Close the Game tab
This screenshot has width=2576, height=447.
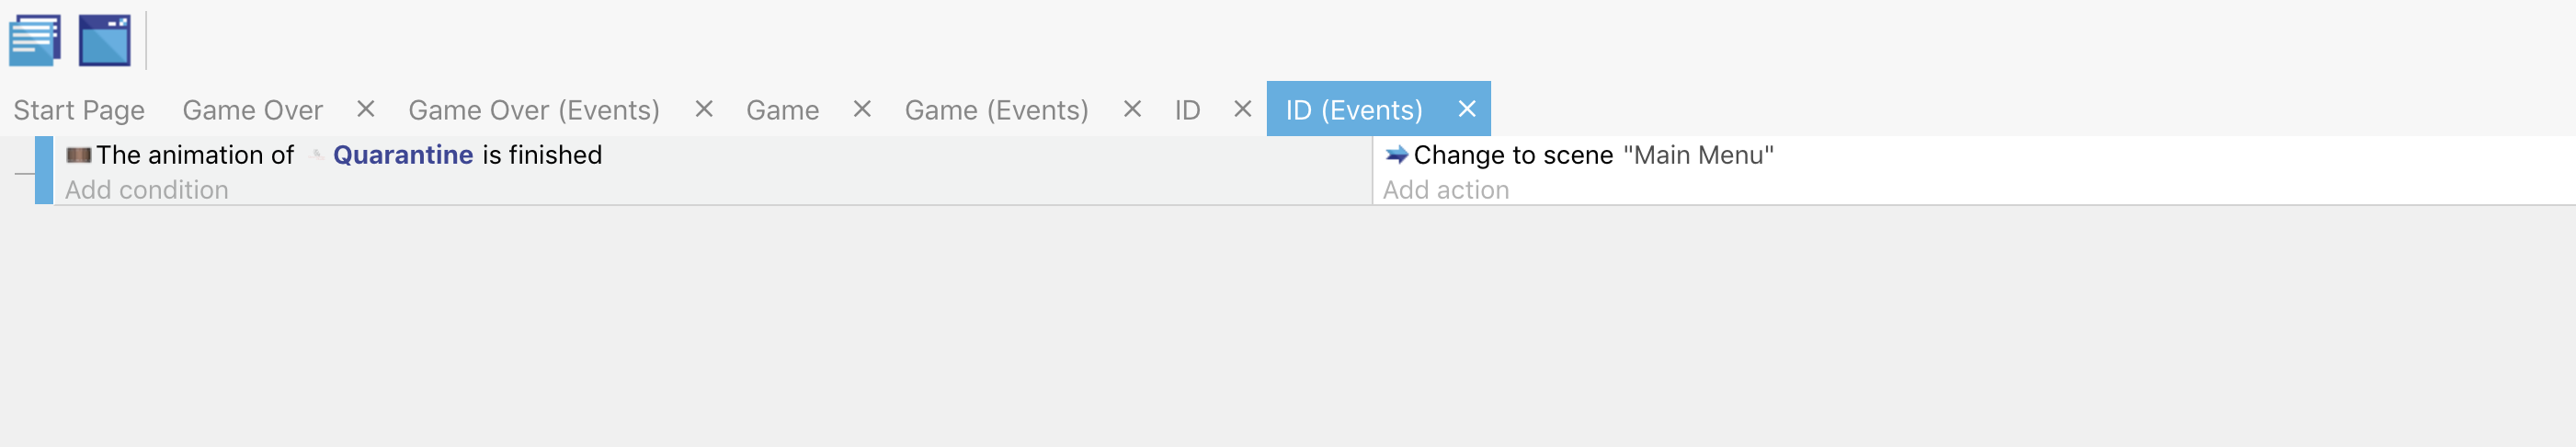coord(862,109)
